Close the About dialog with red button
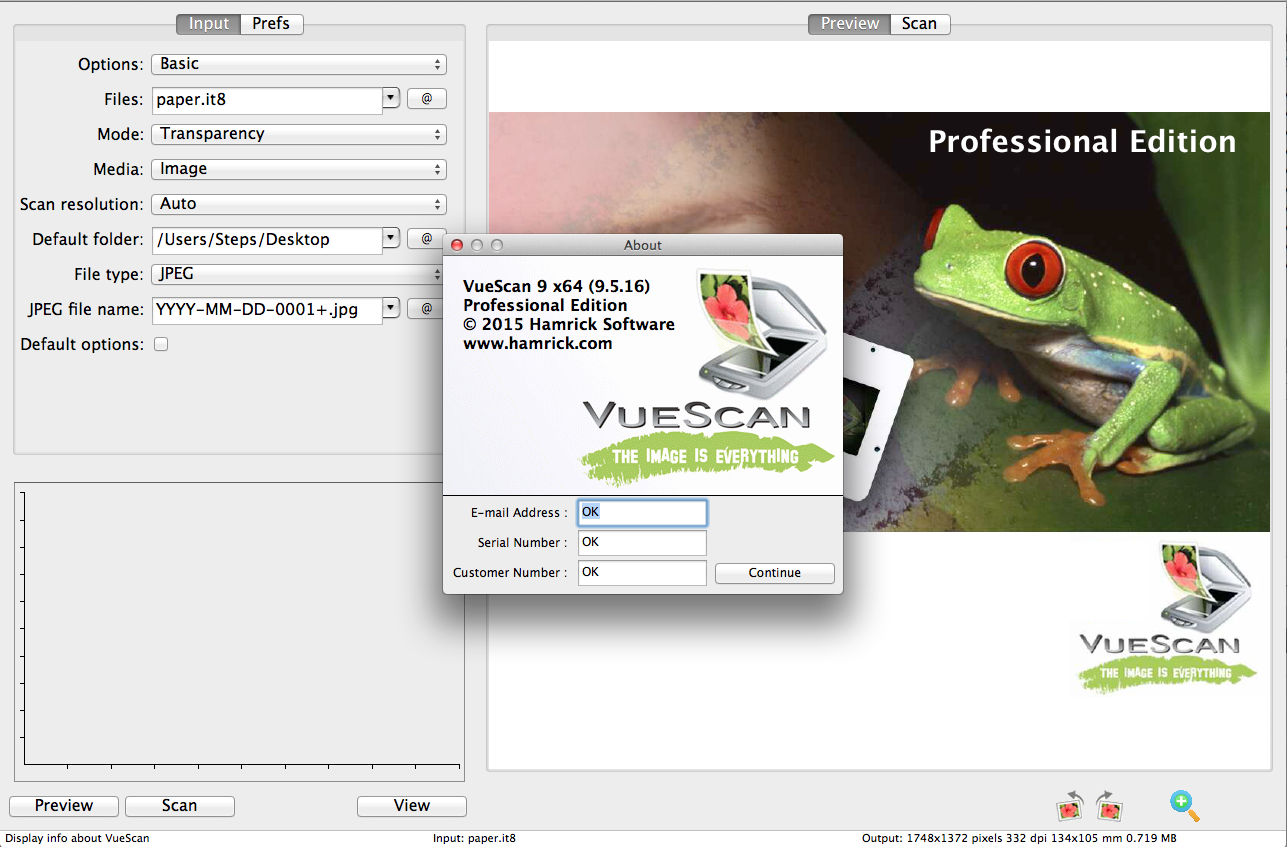Viewport: 1287px width, 847px height. click(457, 245)
